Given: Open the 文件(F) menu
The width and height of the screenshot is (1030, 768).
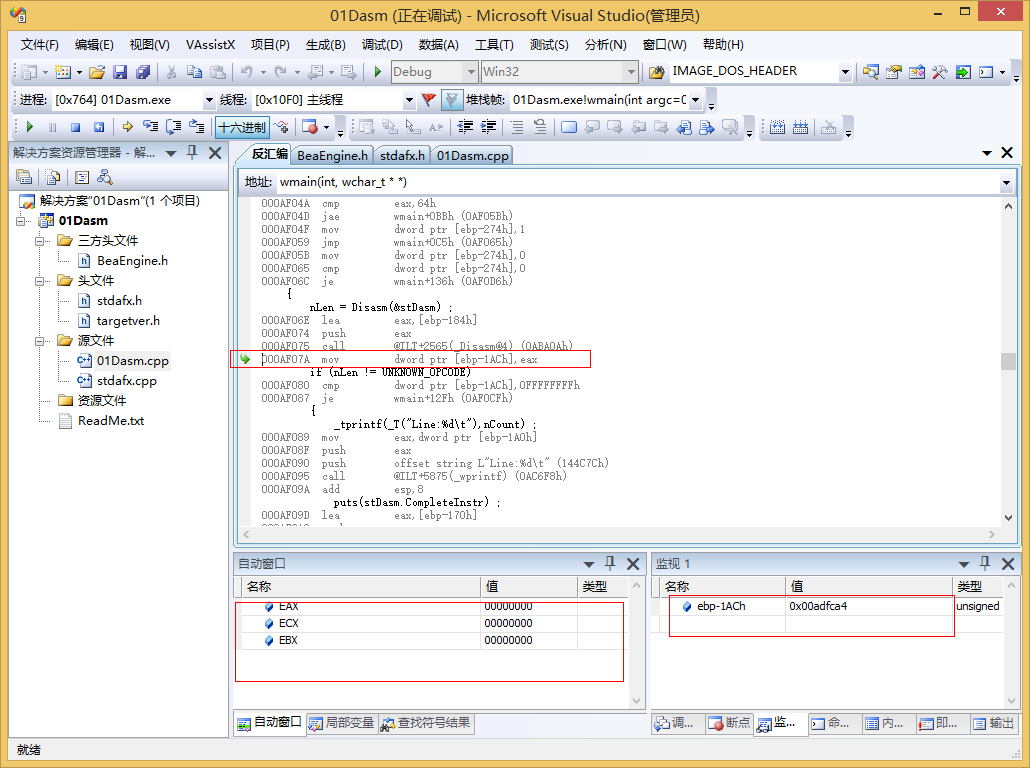Looking at the screenshot, I should click(39, 45).
